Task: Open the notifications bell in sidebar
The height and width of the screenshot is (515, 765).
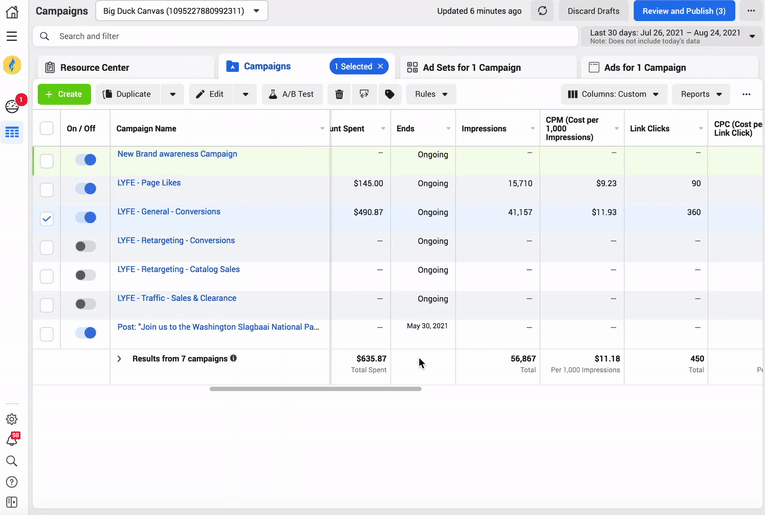Action: 12,440
